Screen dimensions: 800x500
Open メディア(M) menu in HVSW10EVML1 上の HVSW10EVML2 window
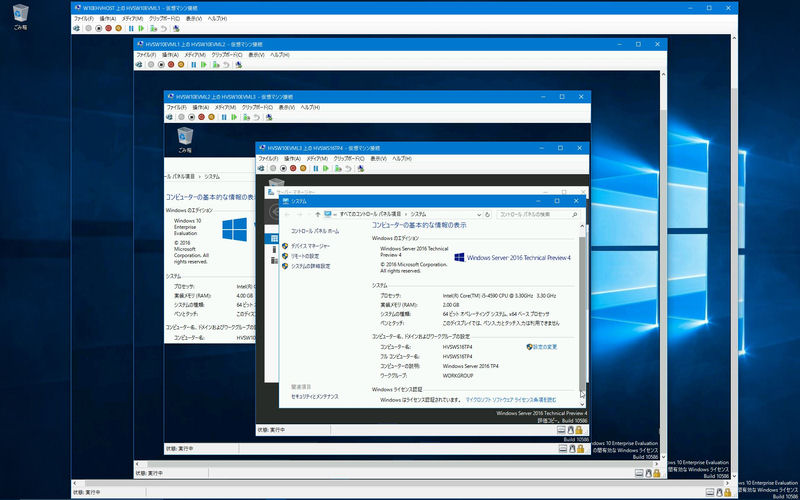tap(194, 55)
